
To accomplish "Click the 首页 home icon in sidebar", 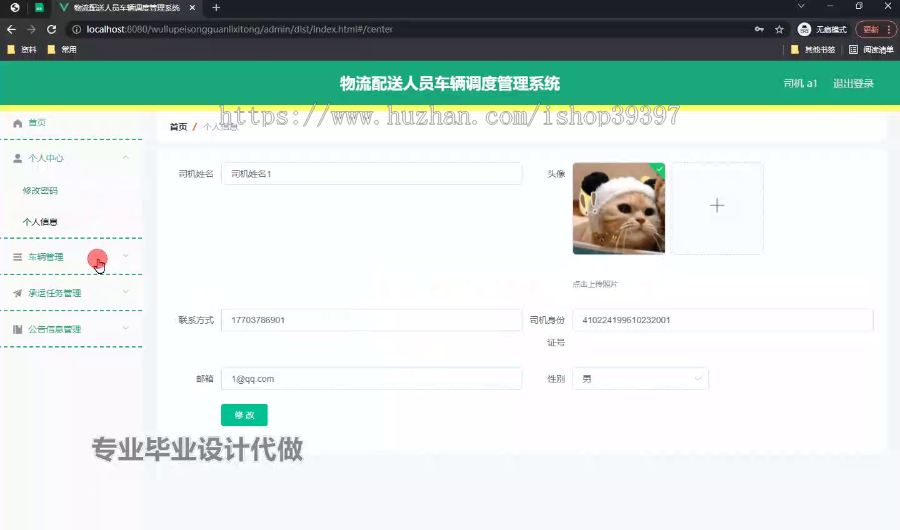I will pos(17,123).
